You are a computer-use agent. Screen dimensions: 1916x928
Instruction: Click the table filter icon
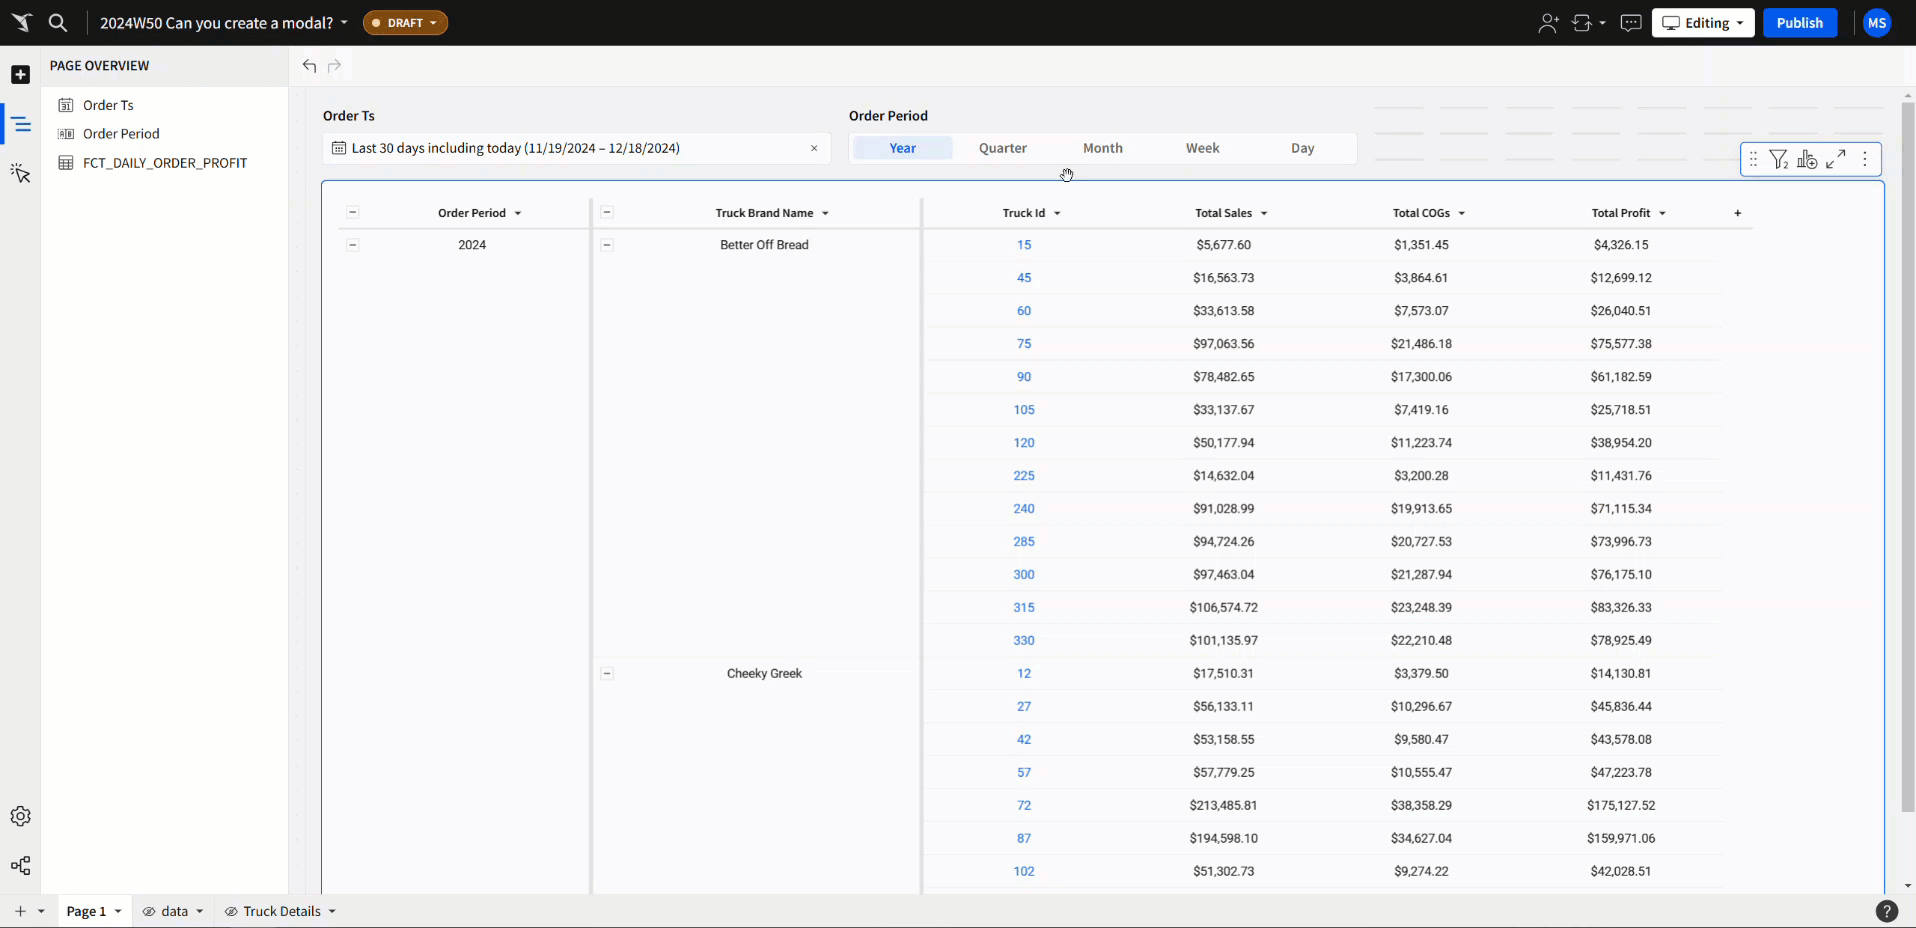click(1778, 160)
